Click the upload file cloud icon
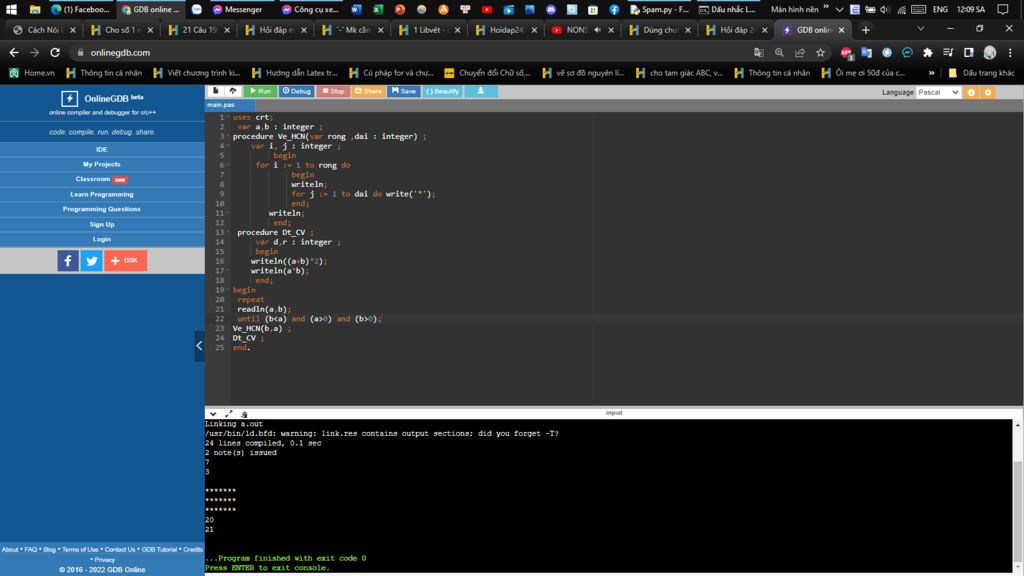 [232, 91]
